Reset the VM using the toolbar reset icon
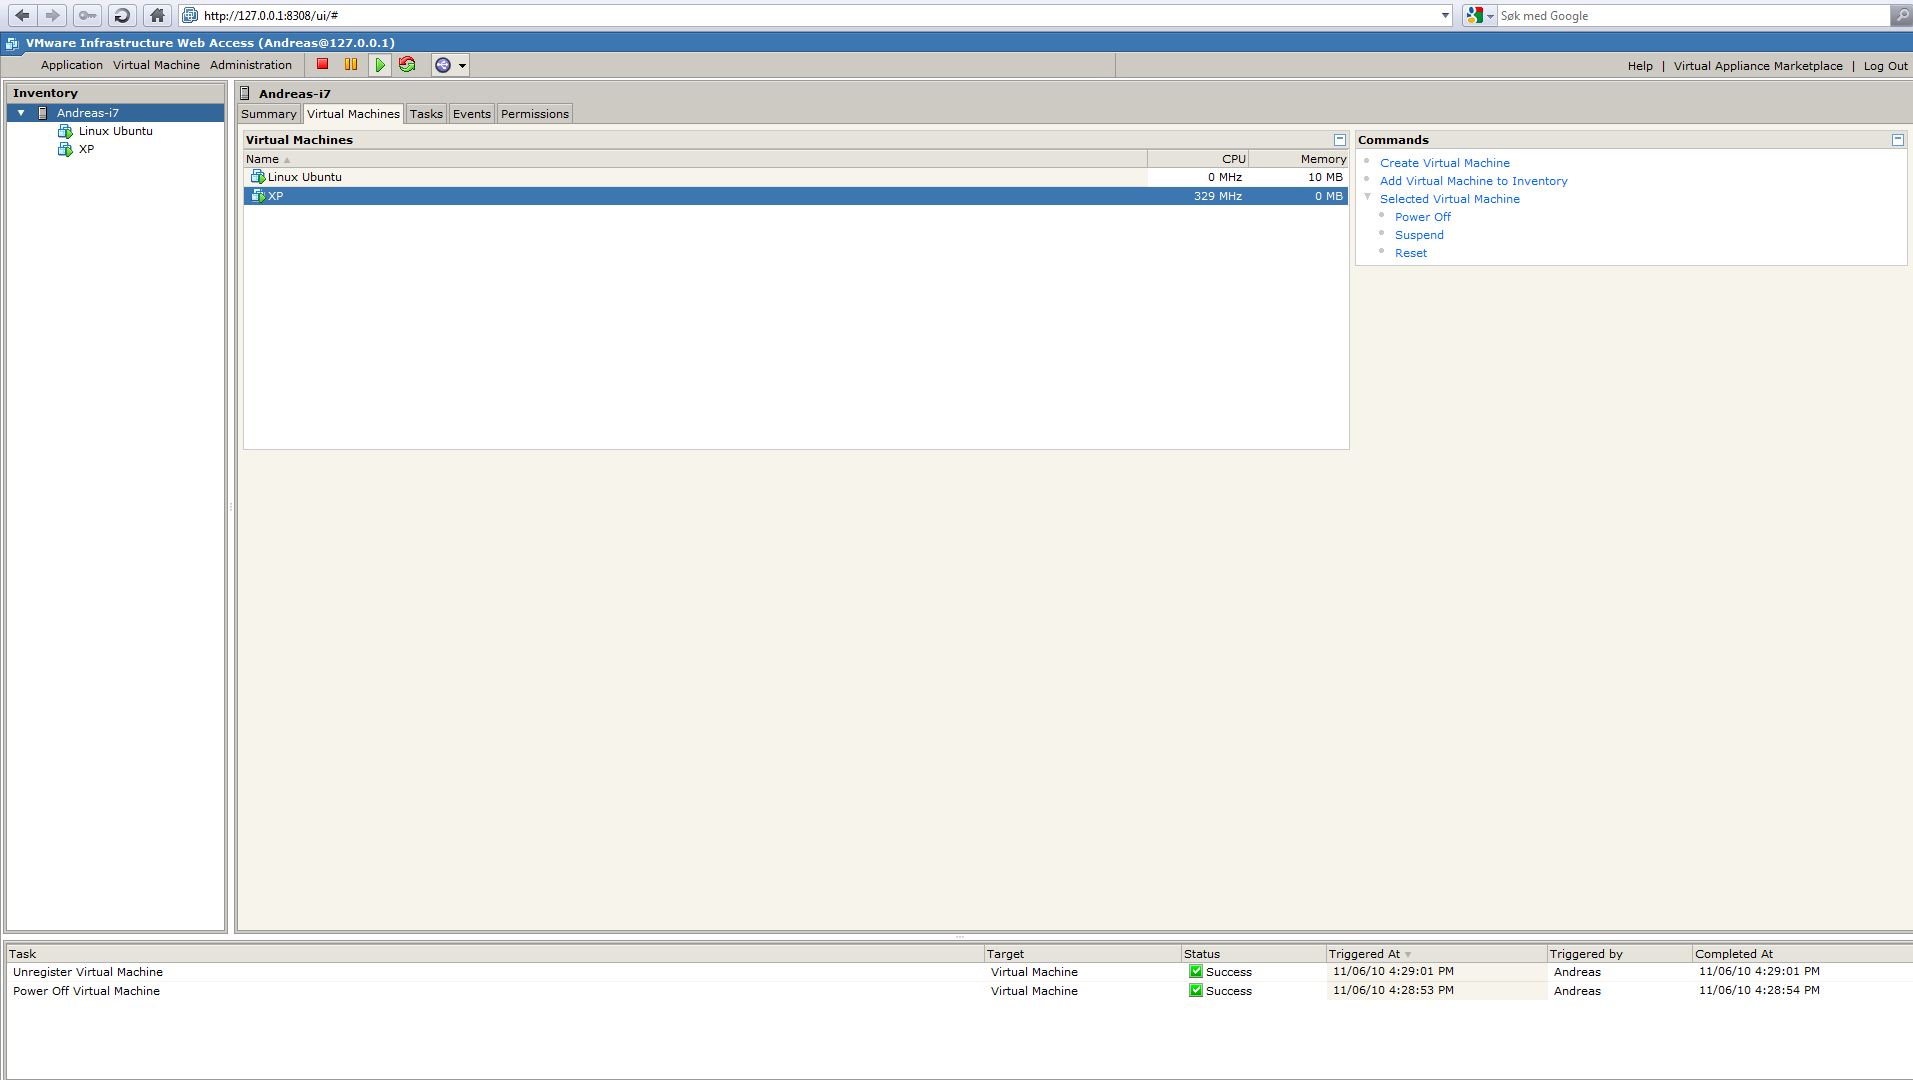 click(x=407, y=65)
